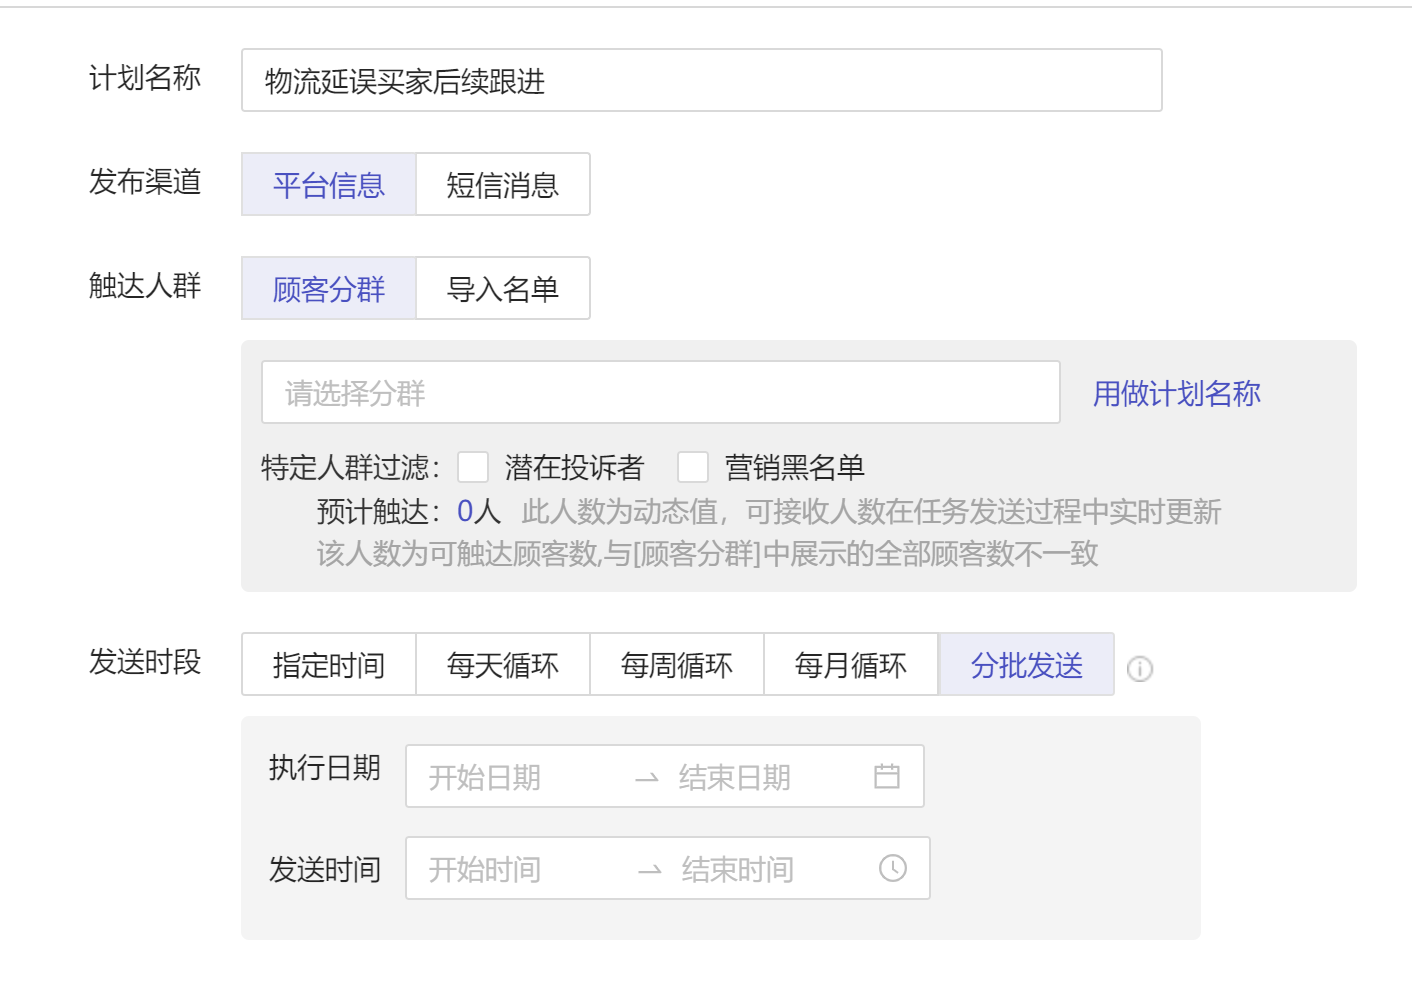Select 每周循环 sending period

click(x=677, y=664)
